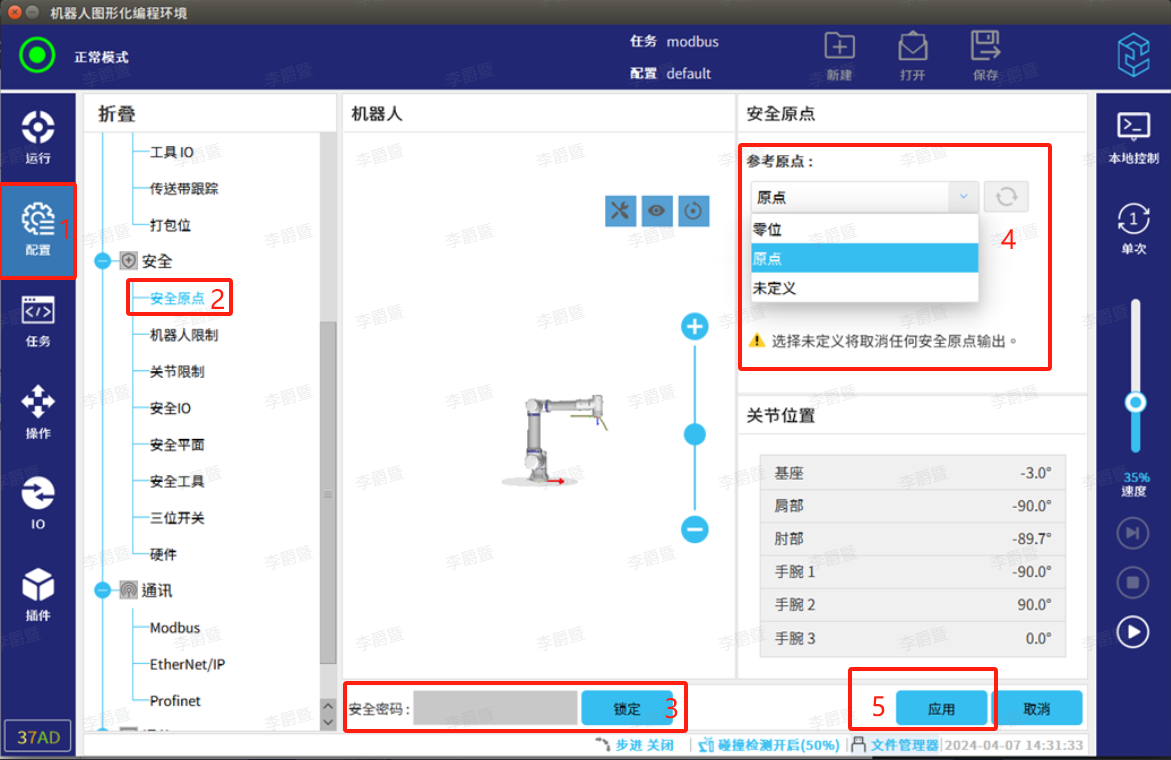Image resolution: width=1171 pixels, height=760 pixels.
Task: Toggle the eye visibility icon in robot view
Action: tap(657, 210)
